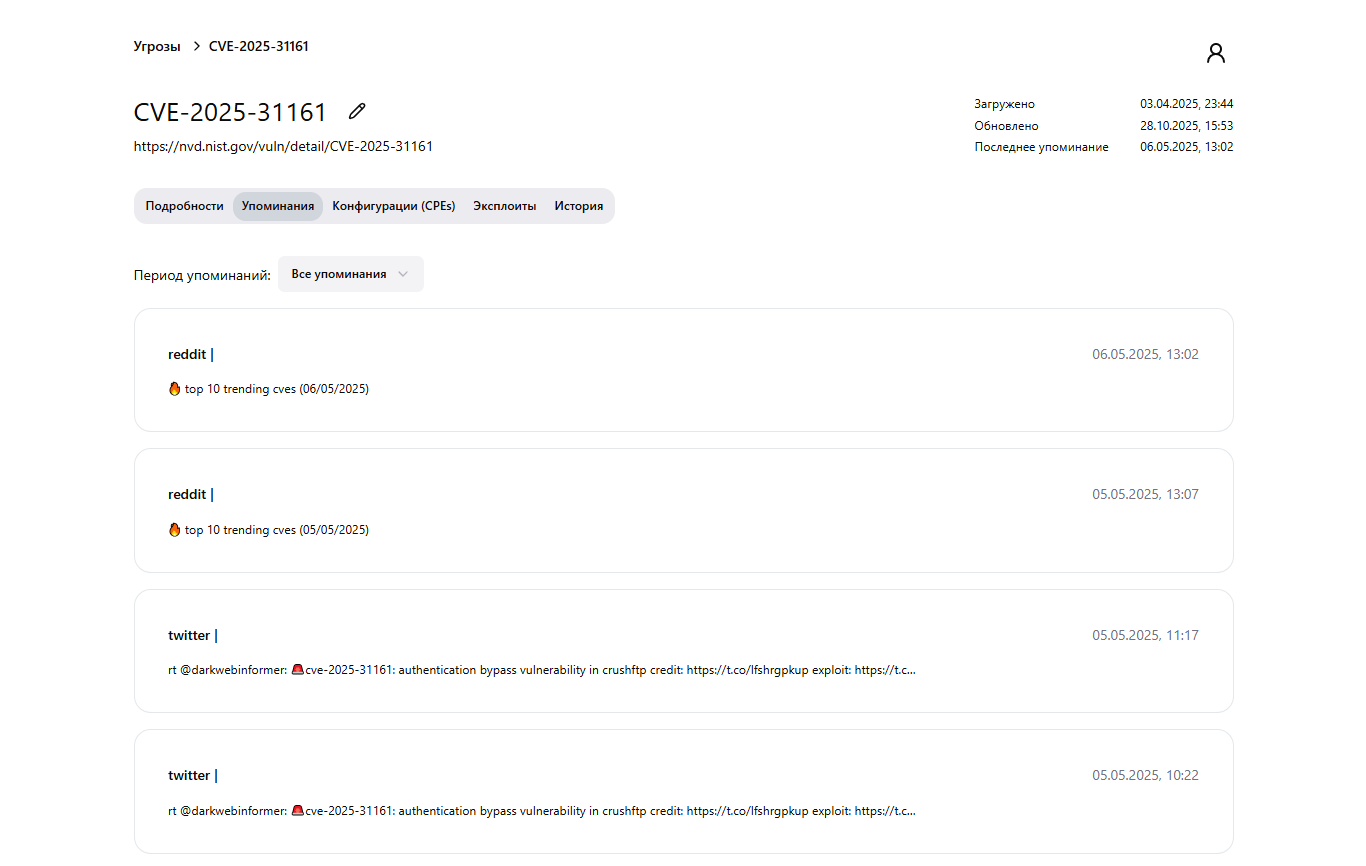This screenshot has width=1366, height=866.
Task: Go back to Угрозы breadcrumb
Action: (157, 47)
